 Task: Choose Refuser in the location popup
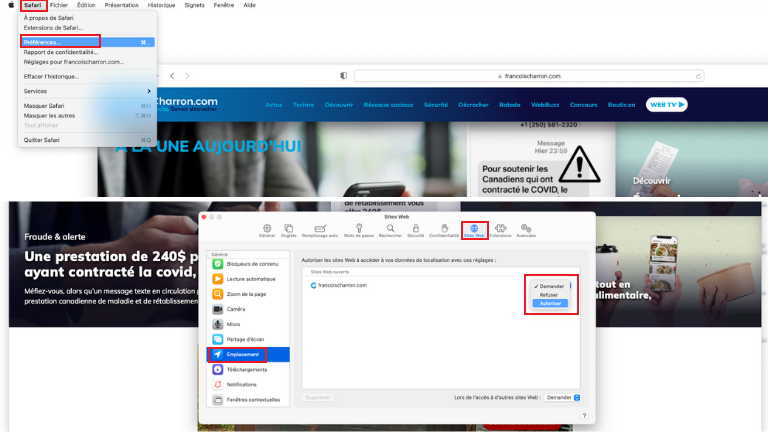click(x=550, y=295)
